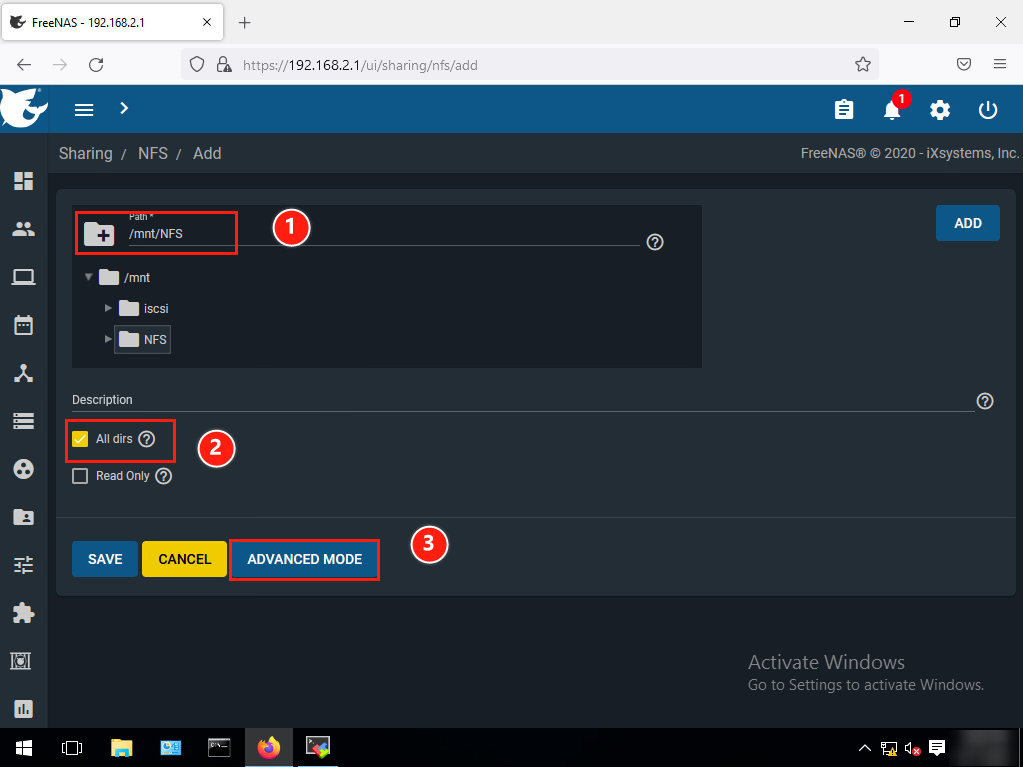The image size is (1023, 767).
Task: Show help for All dirs
Action: coord(147,439)
